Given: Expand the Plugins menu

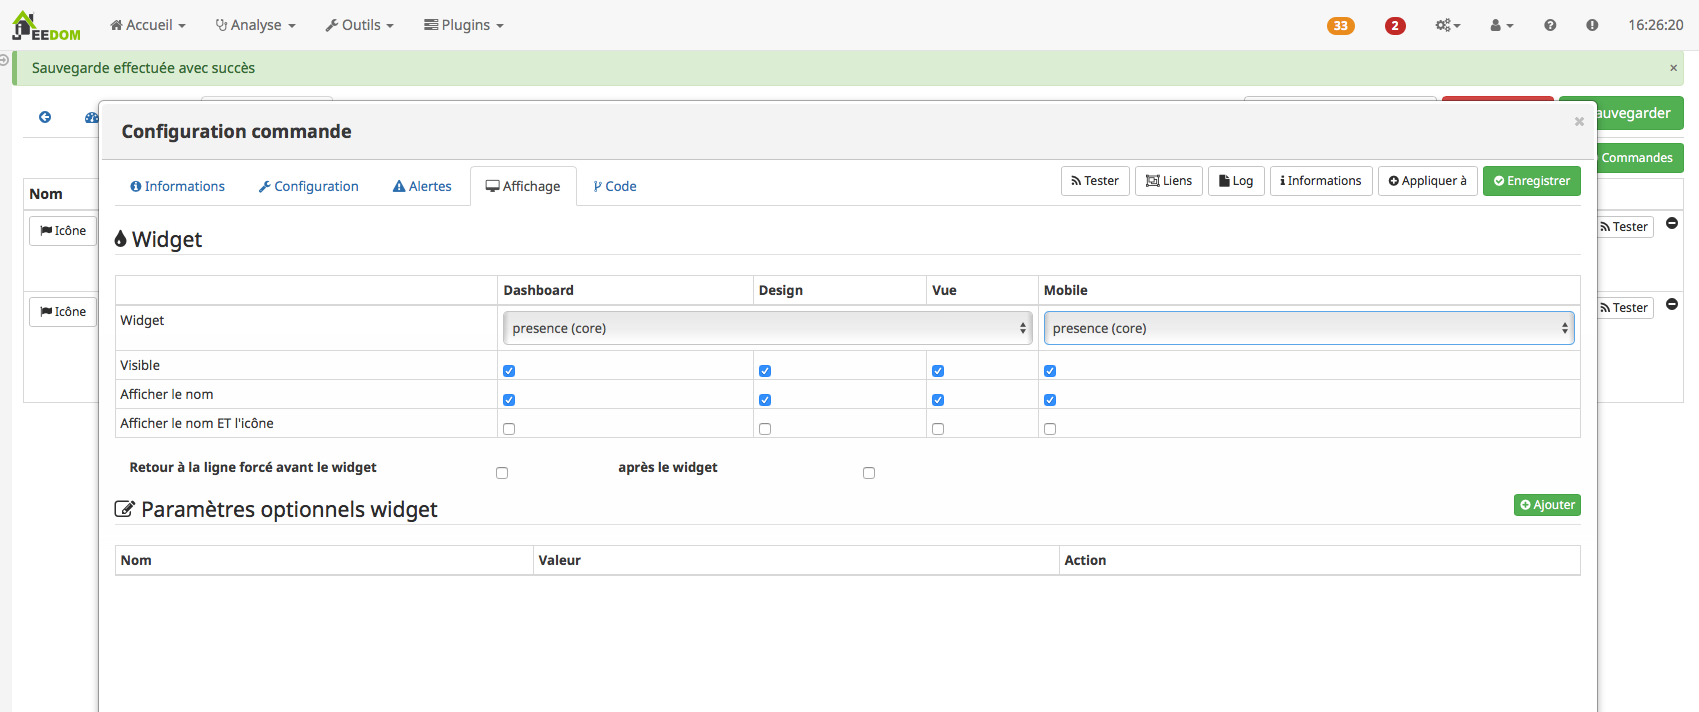Looking at the screenshot, I should click(464, 25).
